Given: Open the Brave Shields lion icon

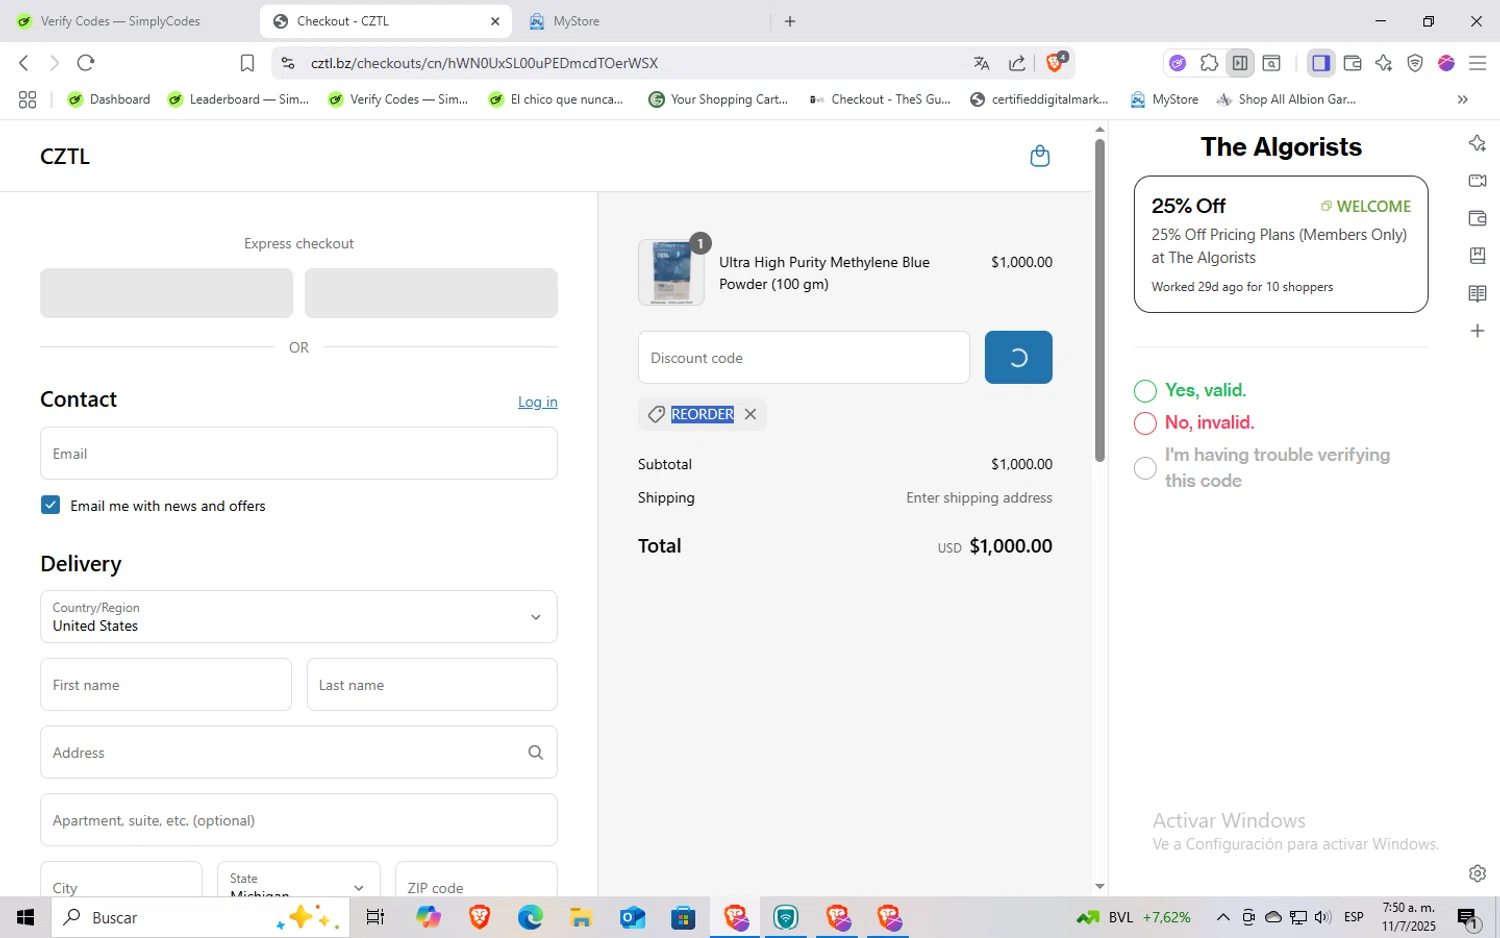Looking at the screenshot, I should tap(1056, 62).
